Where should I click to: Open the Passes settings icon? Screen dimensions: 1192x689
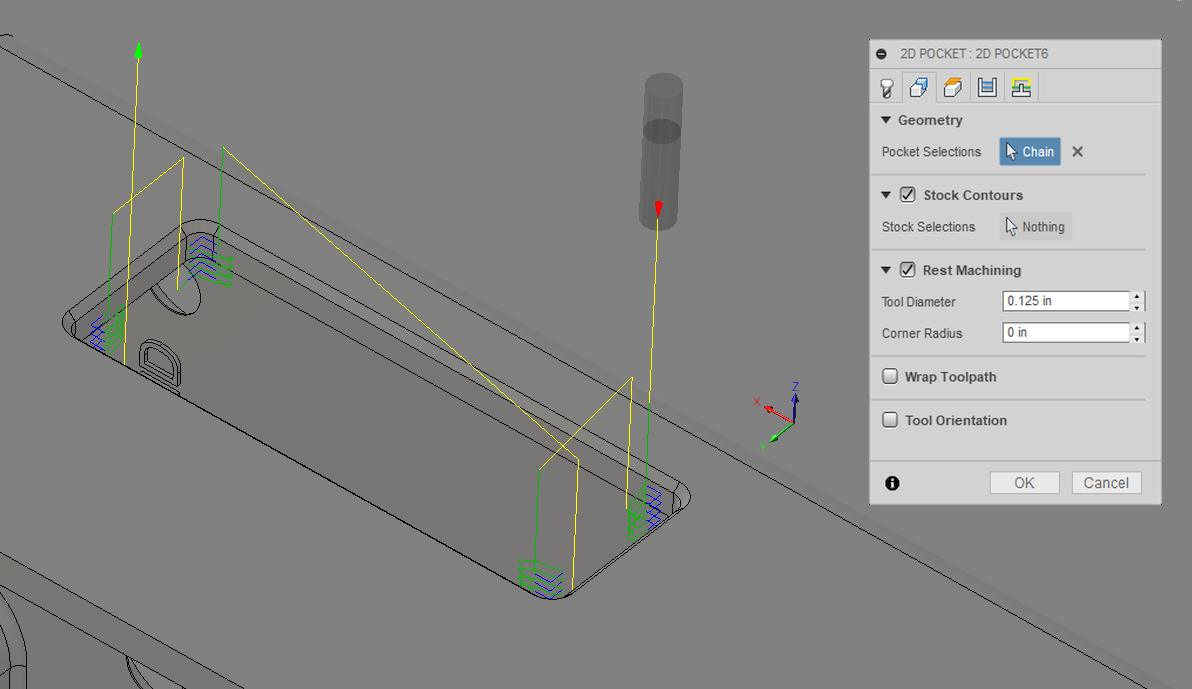pyautogui.click(x=986, y=87)
